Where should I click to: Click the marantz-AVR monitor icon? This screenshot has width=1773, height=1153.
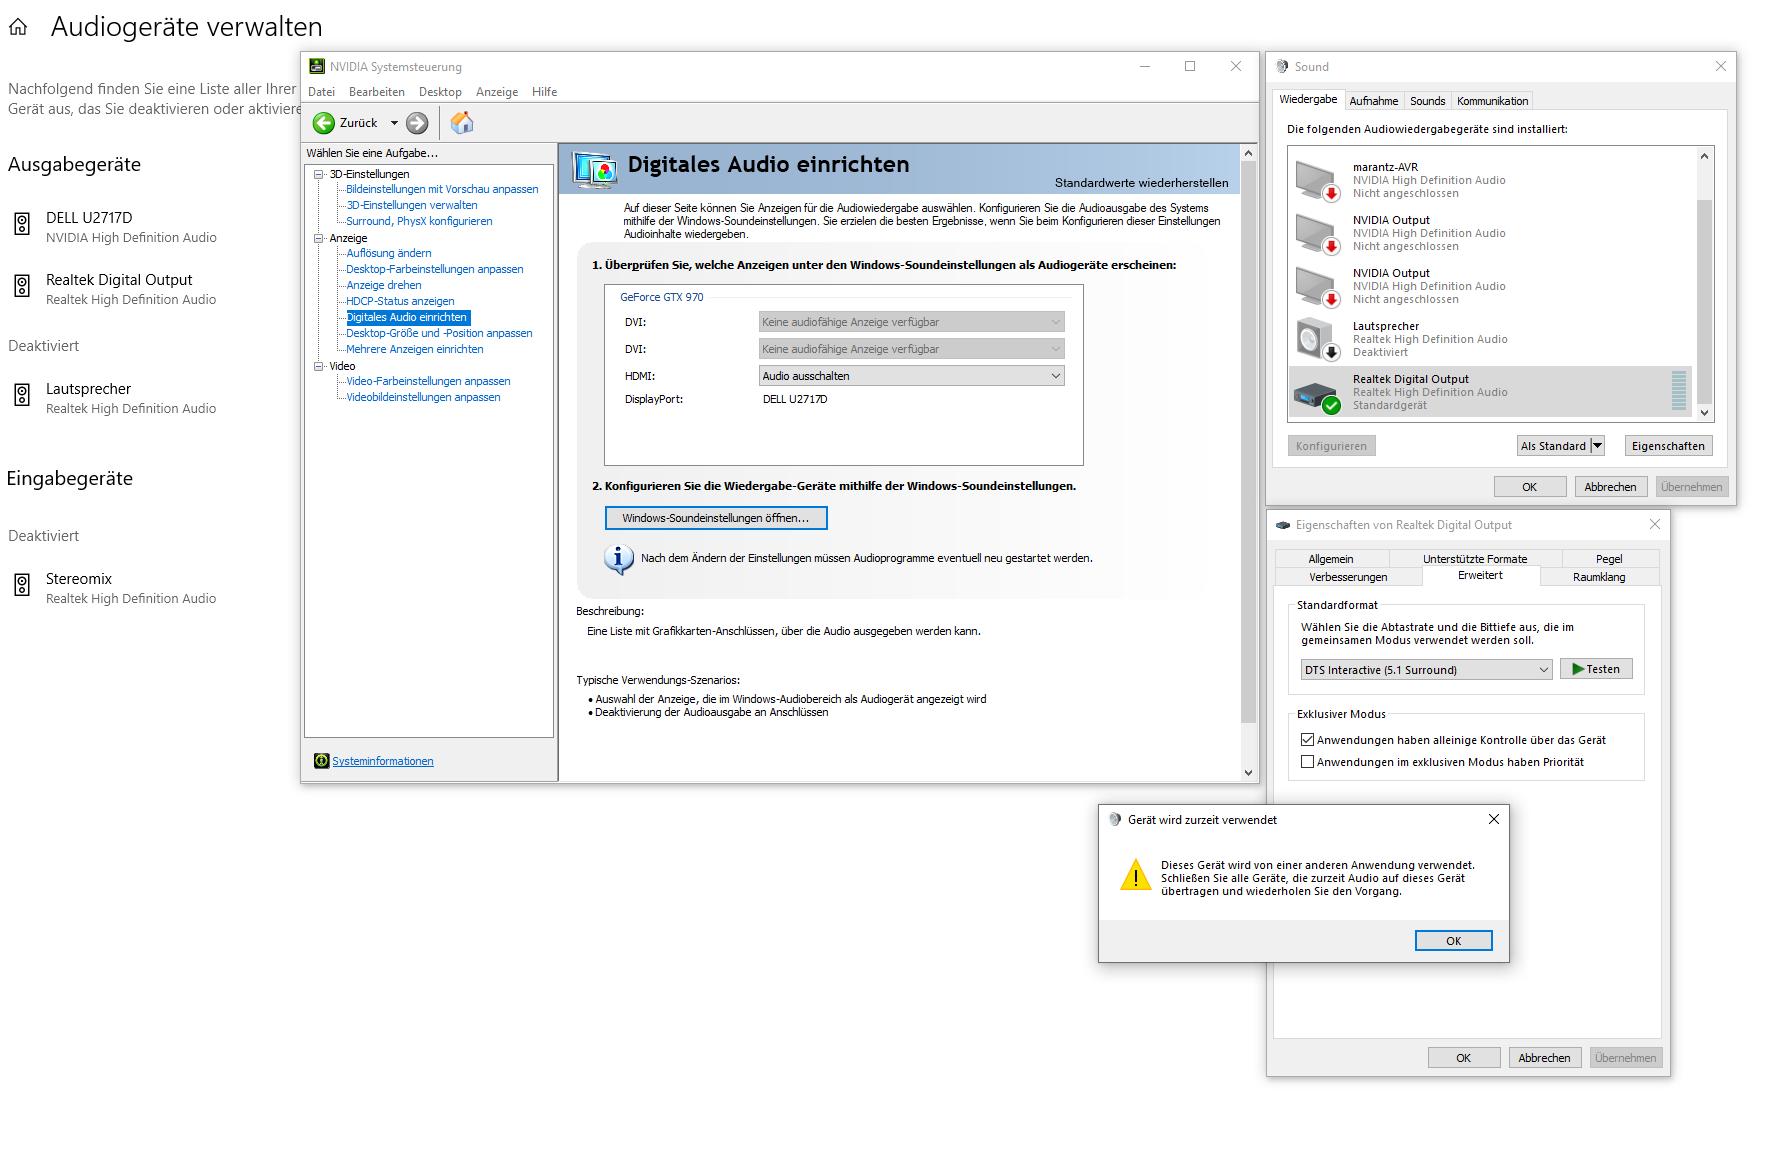[x=1316, y=181]
